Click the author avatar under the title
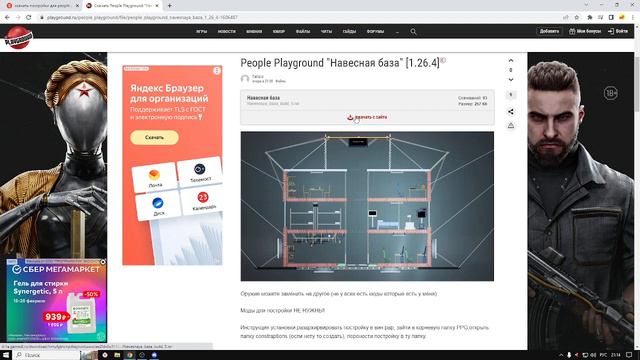The width and height of the screenshot is (640, 360). tap(245, 79)
